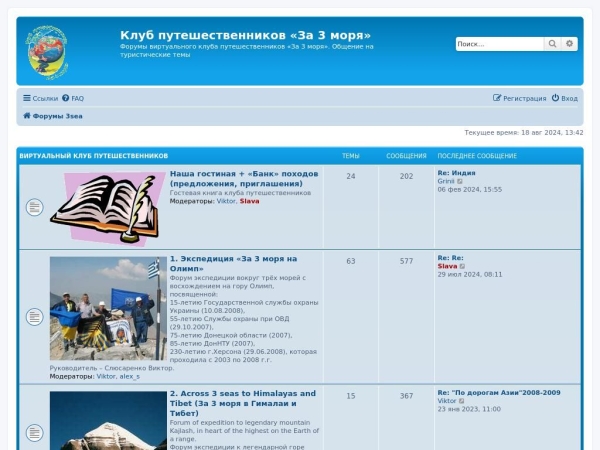Image resolution: width=600 pixels, height=450 pixels.
Task: Open forum Экспедиция «За 3 моря на Олимп»
Action: click(x=233, y=264)
